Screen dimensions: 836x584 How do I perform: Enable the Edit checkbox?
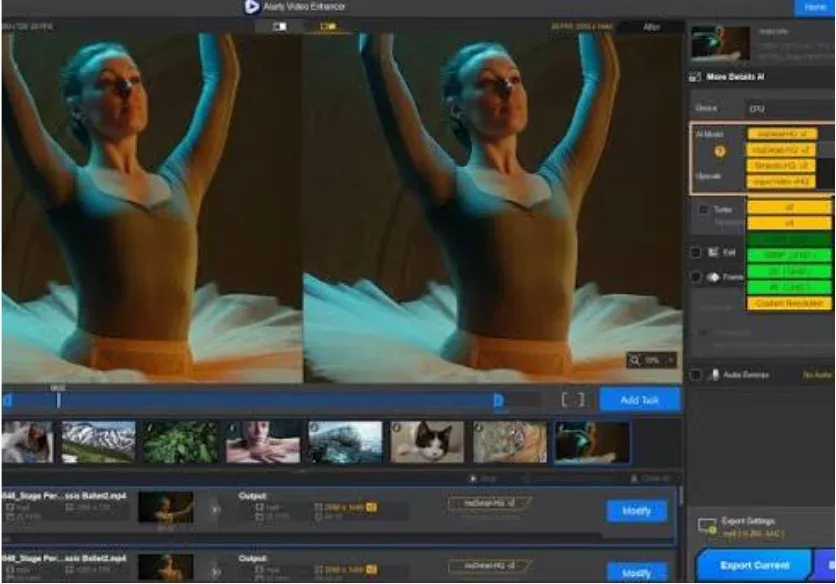(x=696, y=252)
